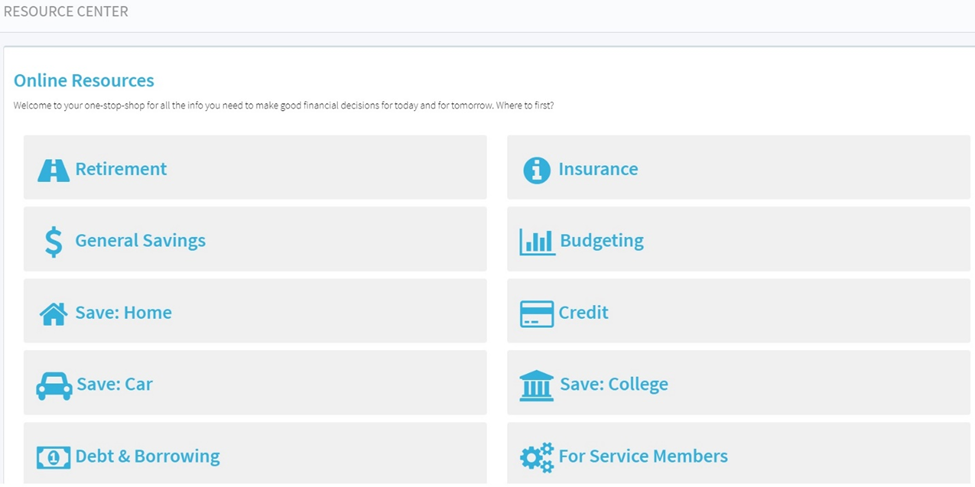Open the Insurance text link
The image size is (975, 487).
coord(598,169)
